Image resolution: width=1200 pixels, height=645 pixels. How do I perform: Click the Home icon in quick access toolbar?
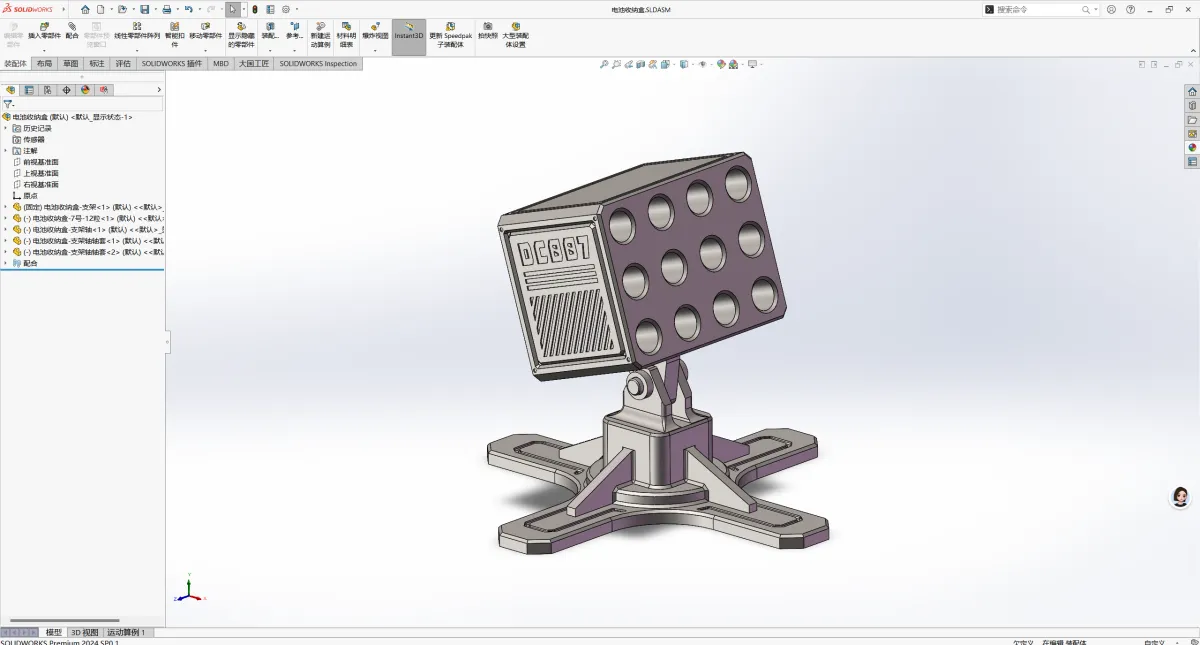(x=85, y=9)
